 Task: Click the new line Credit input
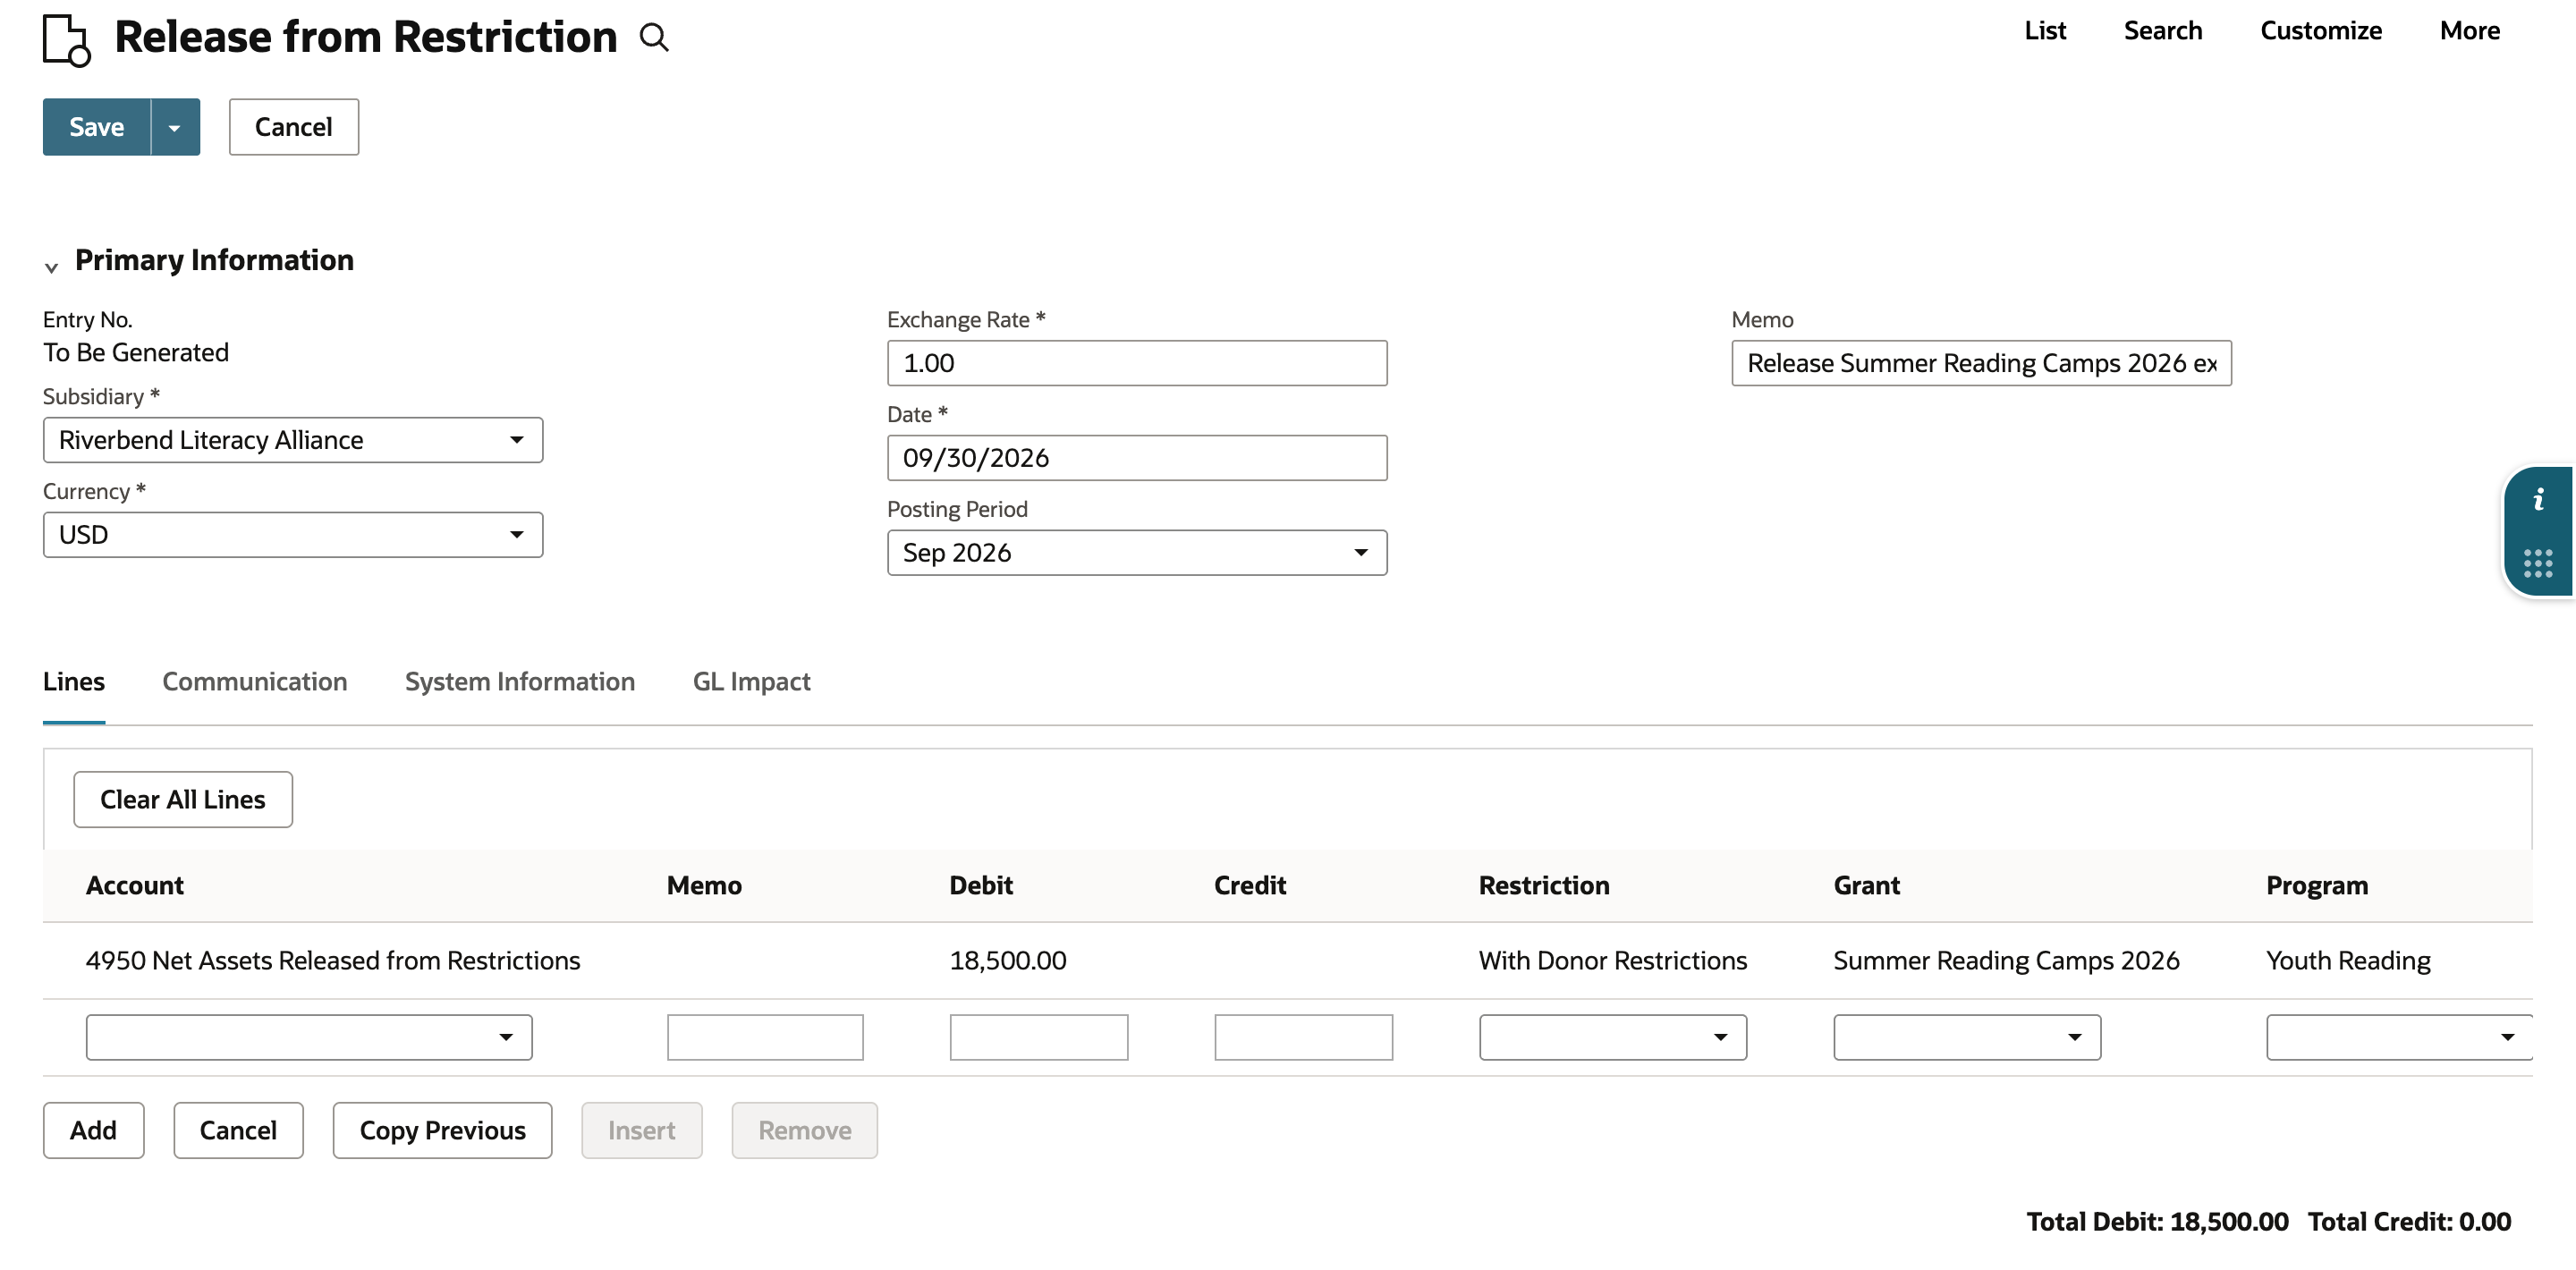click(x=1303, y=1037)
